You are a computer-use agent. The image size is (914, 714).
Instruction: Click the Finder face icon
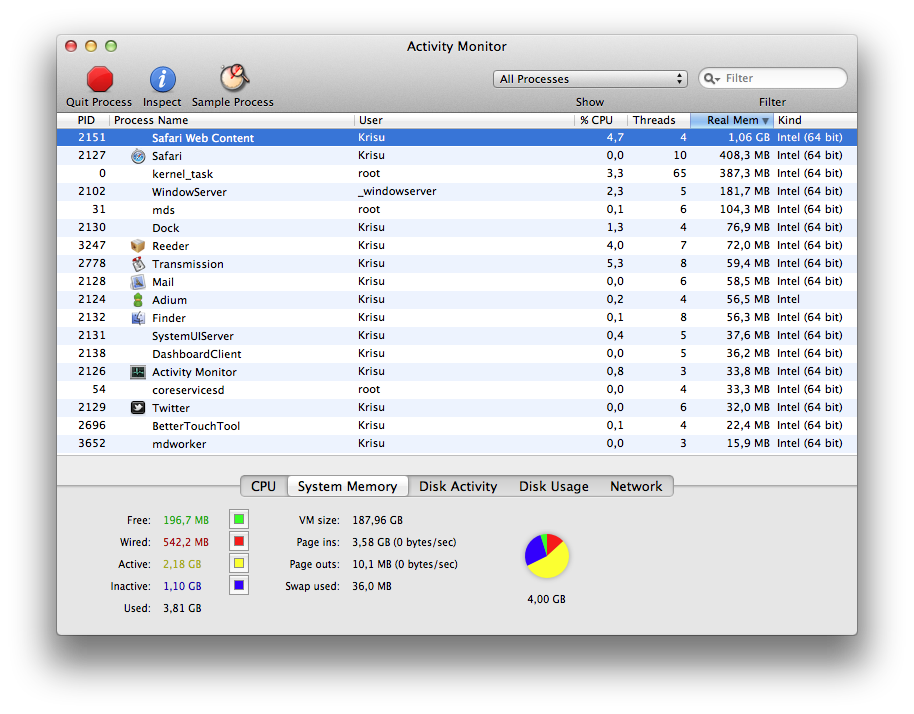click(x=138, y=318)
